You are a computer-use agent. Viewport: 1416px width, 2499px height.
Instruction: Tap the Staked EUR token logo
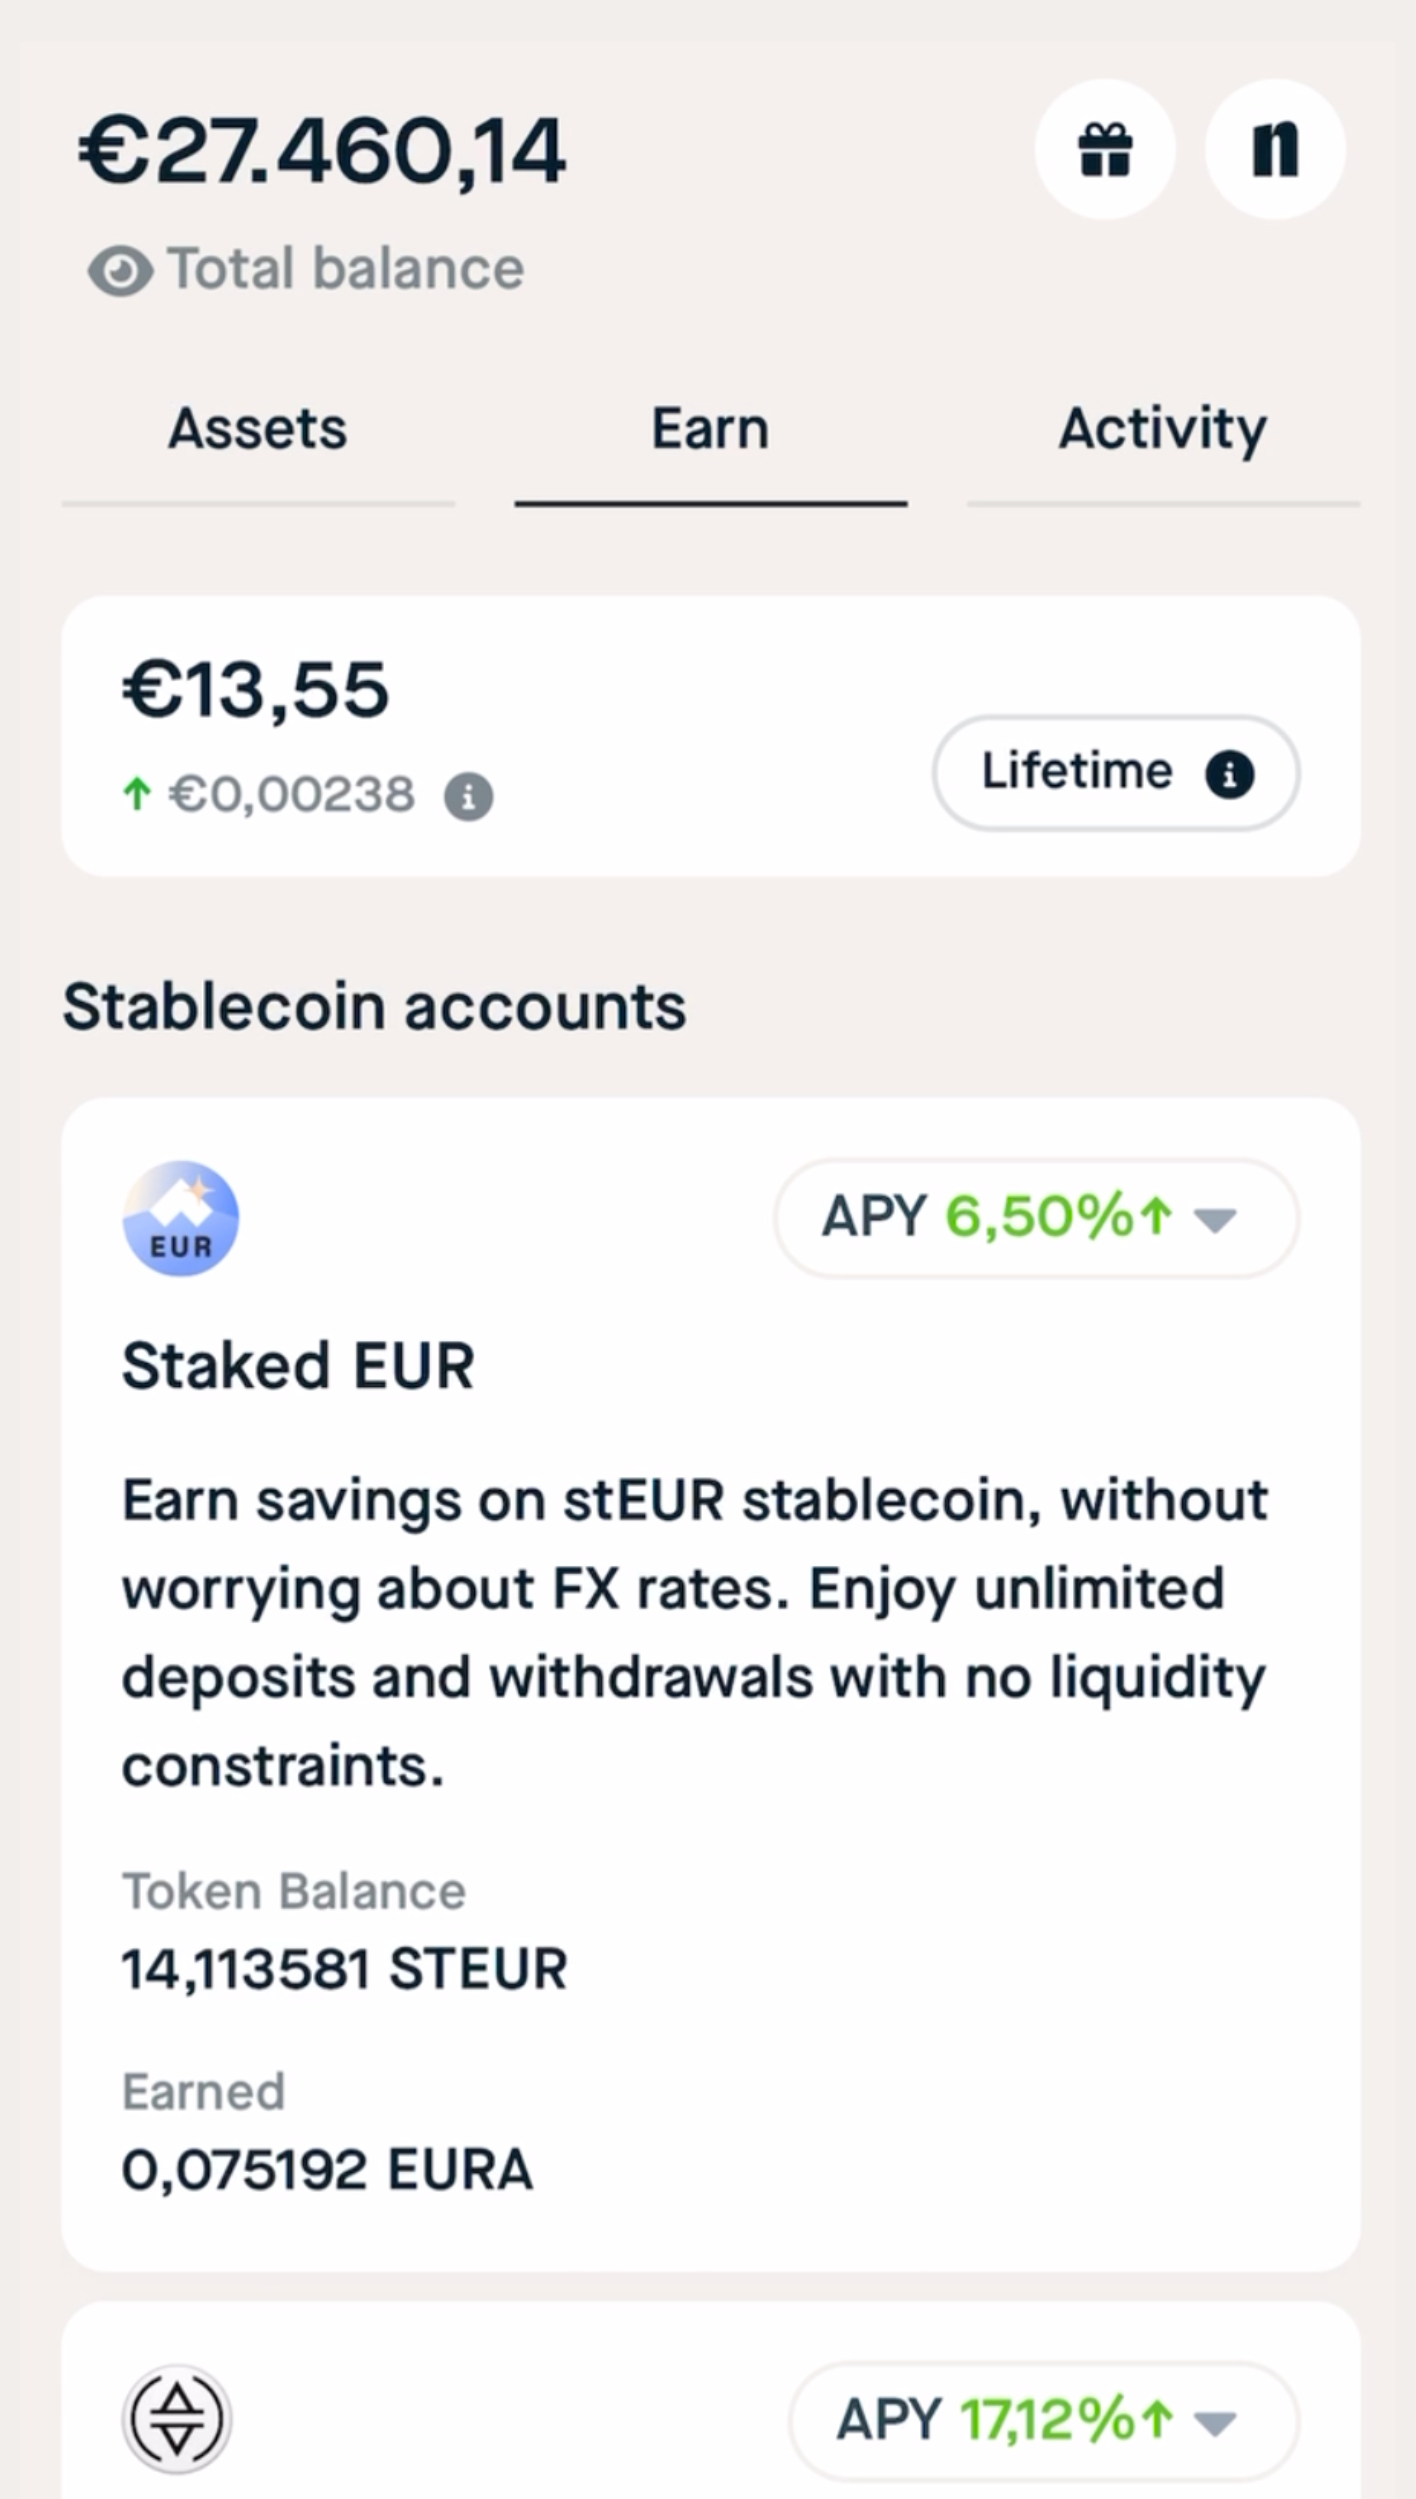click(180, 1218)
